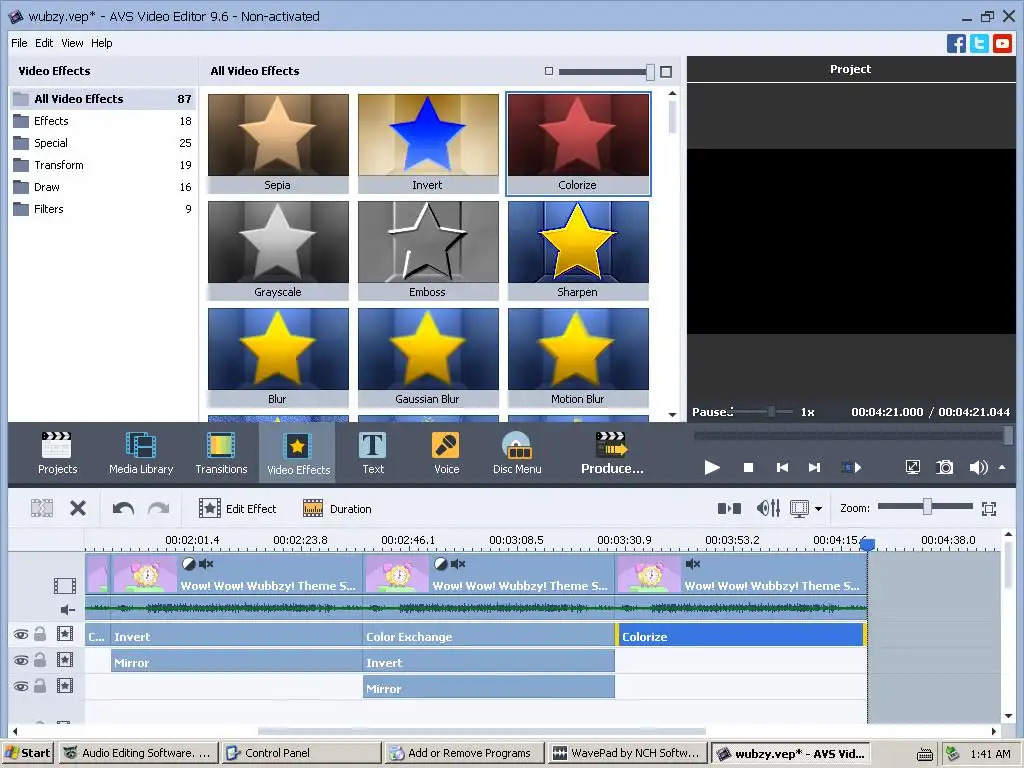1024x768 pixels.
Task: Switch preview to full screen
Action: tap(912, 467)
